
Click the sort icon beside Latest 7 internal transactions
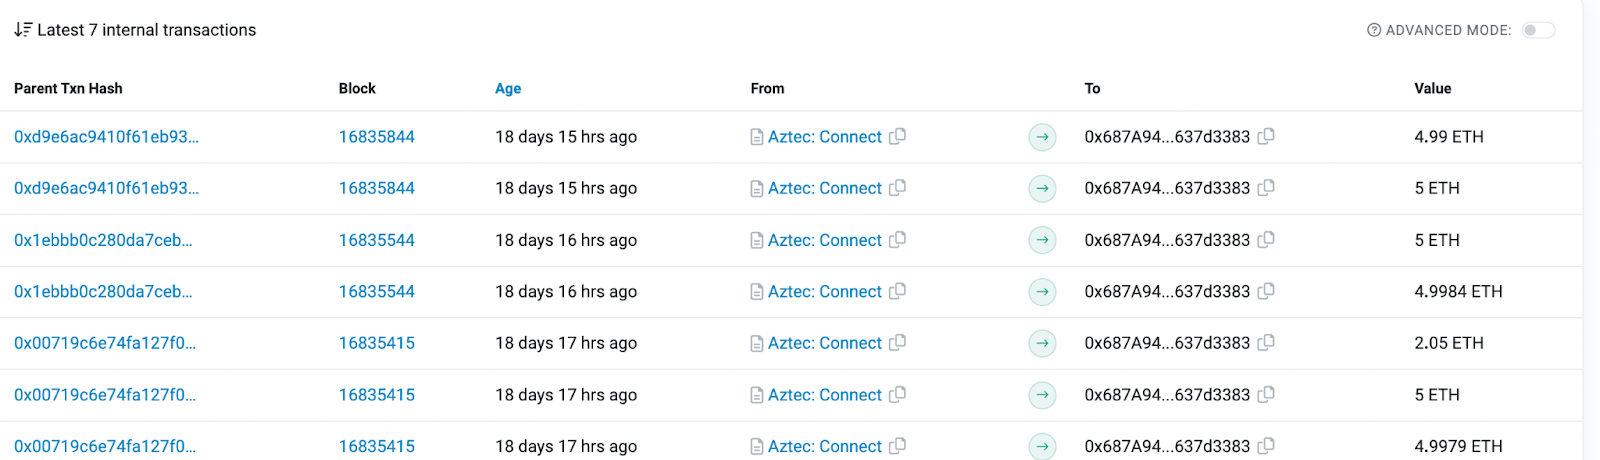click(23, 30)
